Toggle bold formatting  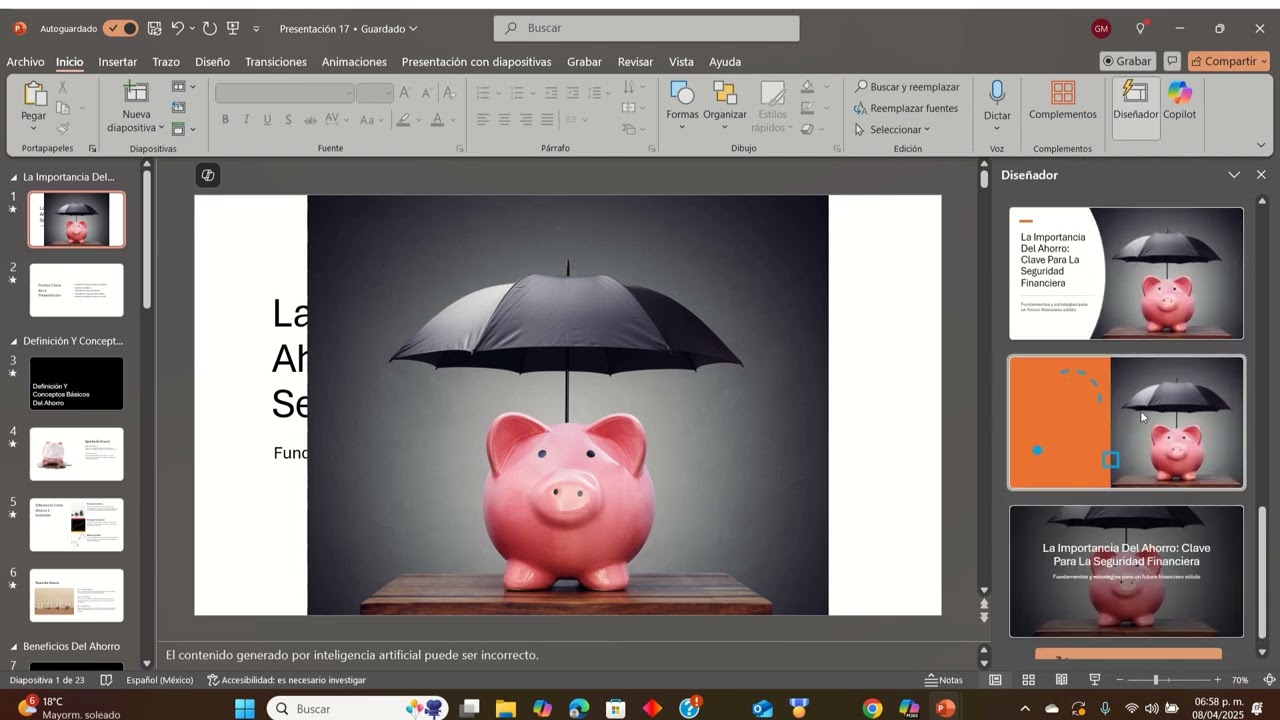(225, 120)
